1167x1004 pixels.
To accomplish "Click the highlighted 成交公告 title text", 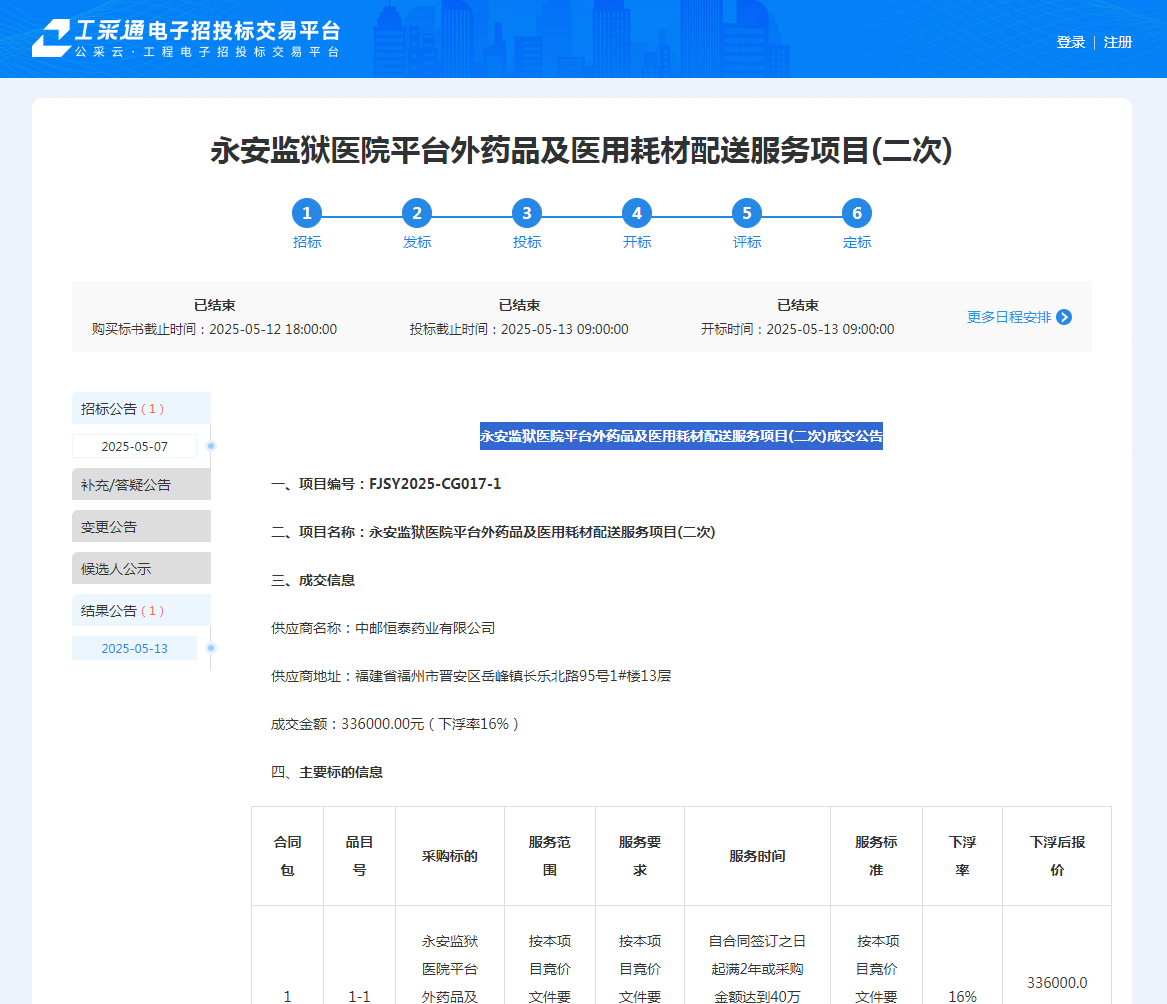I will pos(681,436).
